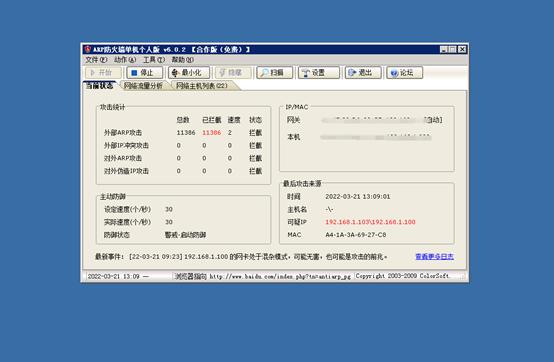Click the 退出 exit toolbar button
This screenshot has height=362, width=554.
coord(363,73)
